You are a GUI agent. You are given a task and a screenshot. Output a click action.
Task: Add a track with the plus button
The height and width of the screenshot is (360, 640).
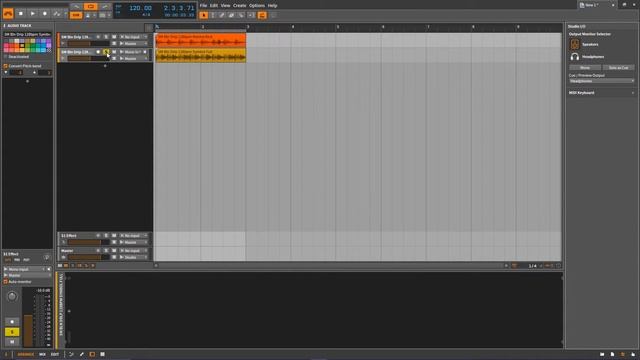pos(105,66)
